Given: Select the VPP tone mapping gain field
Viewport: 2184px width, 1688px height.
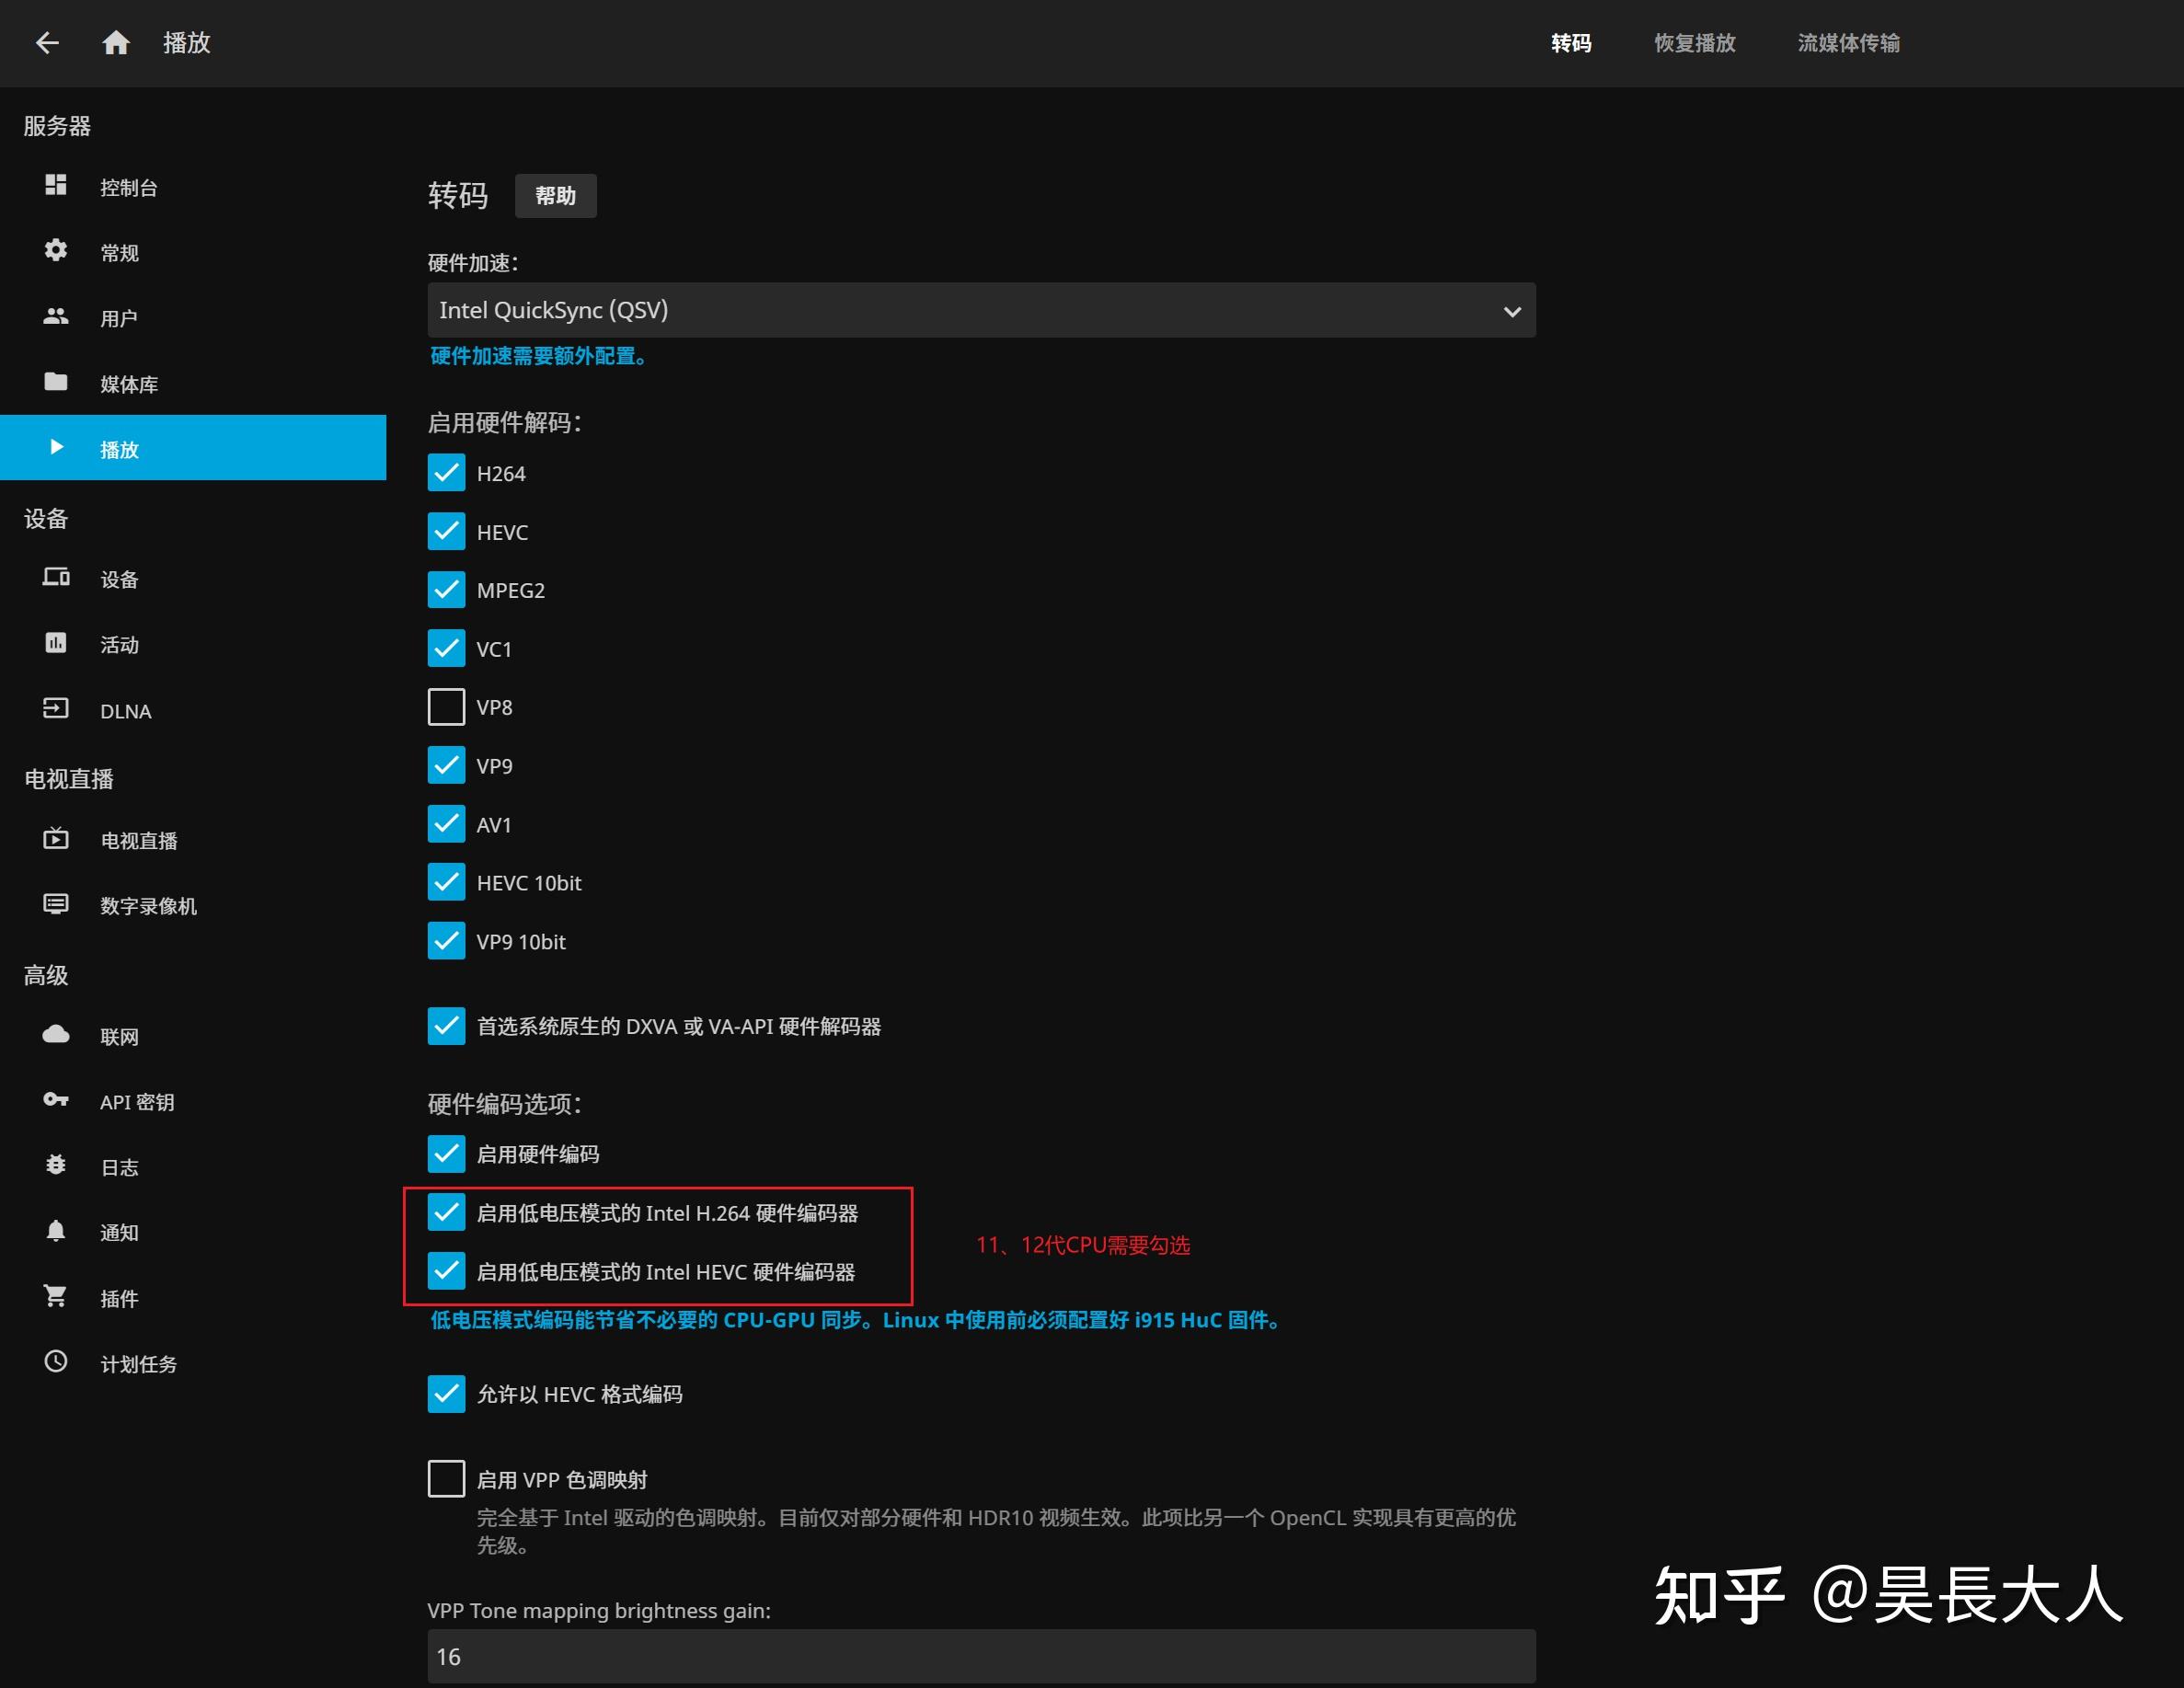Looking at the screenshot, I should click(x=979, y=1657).
